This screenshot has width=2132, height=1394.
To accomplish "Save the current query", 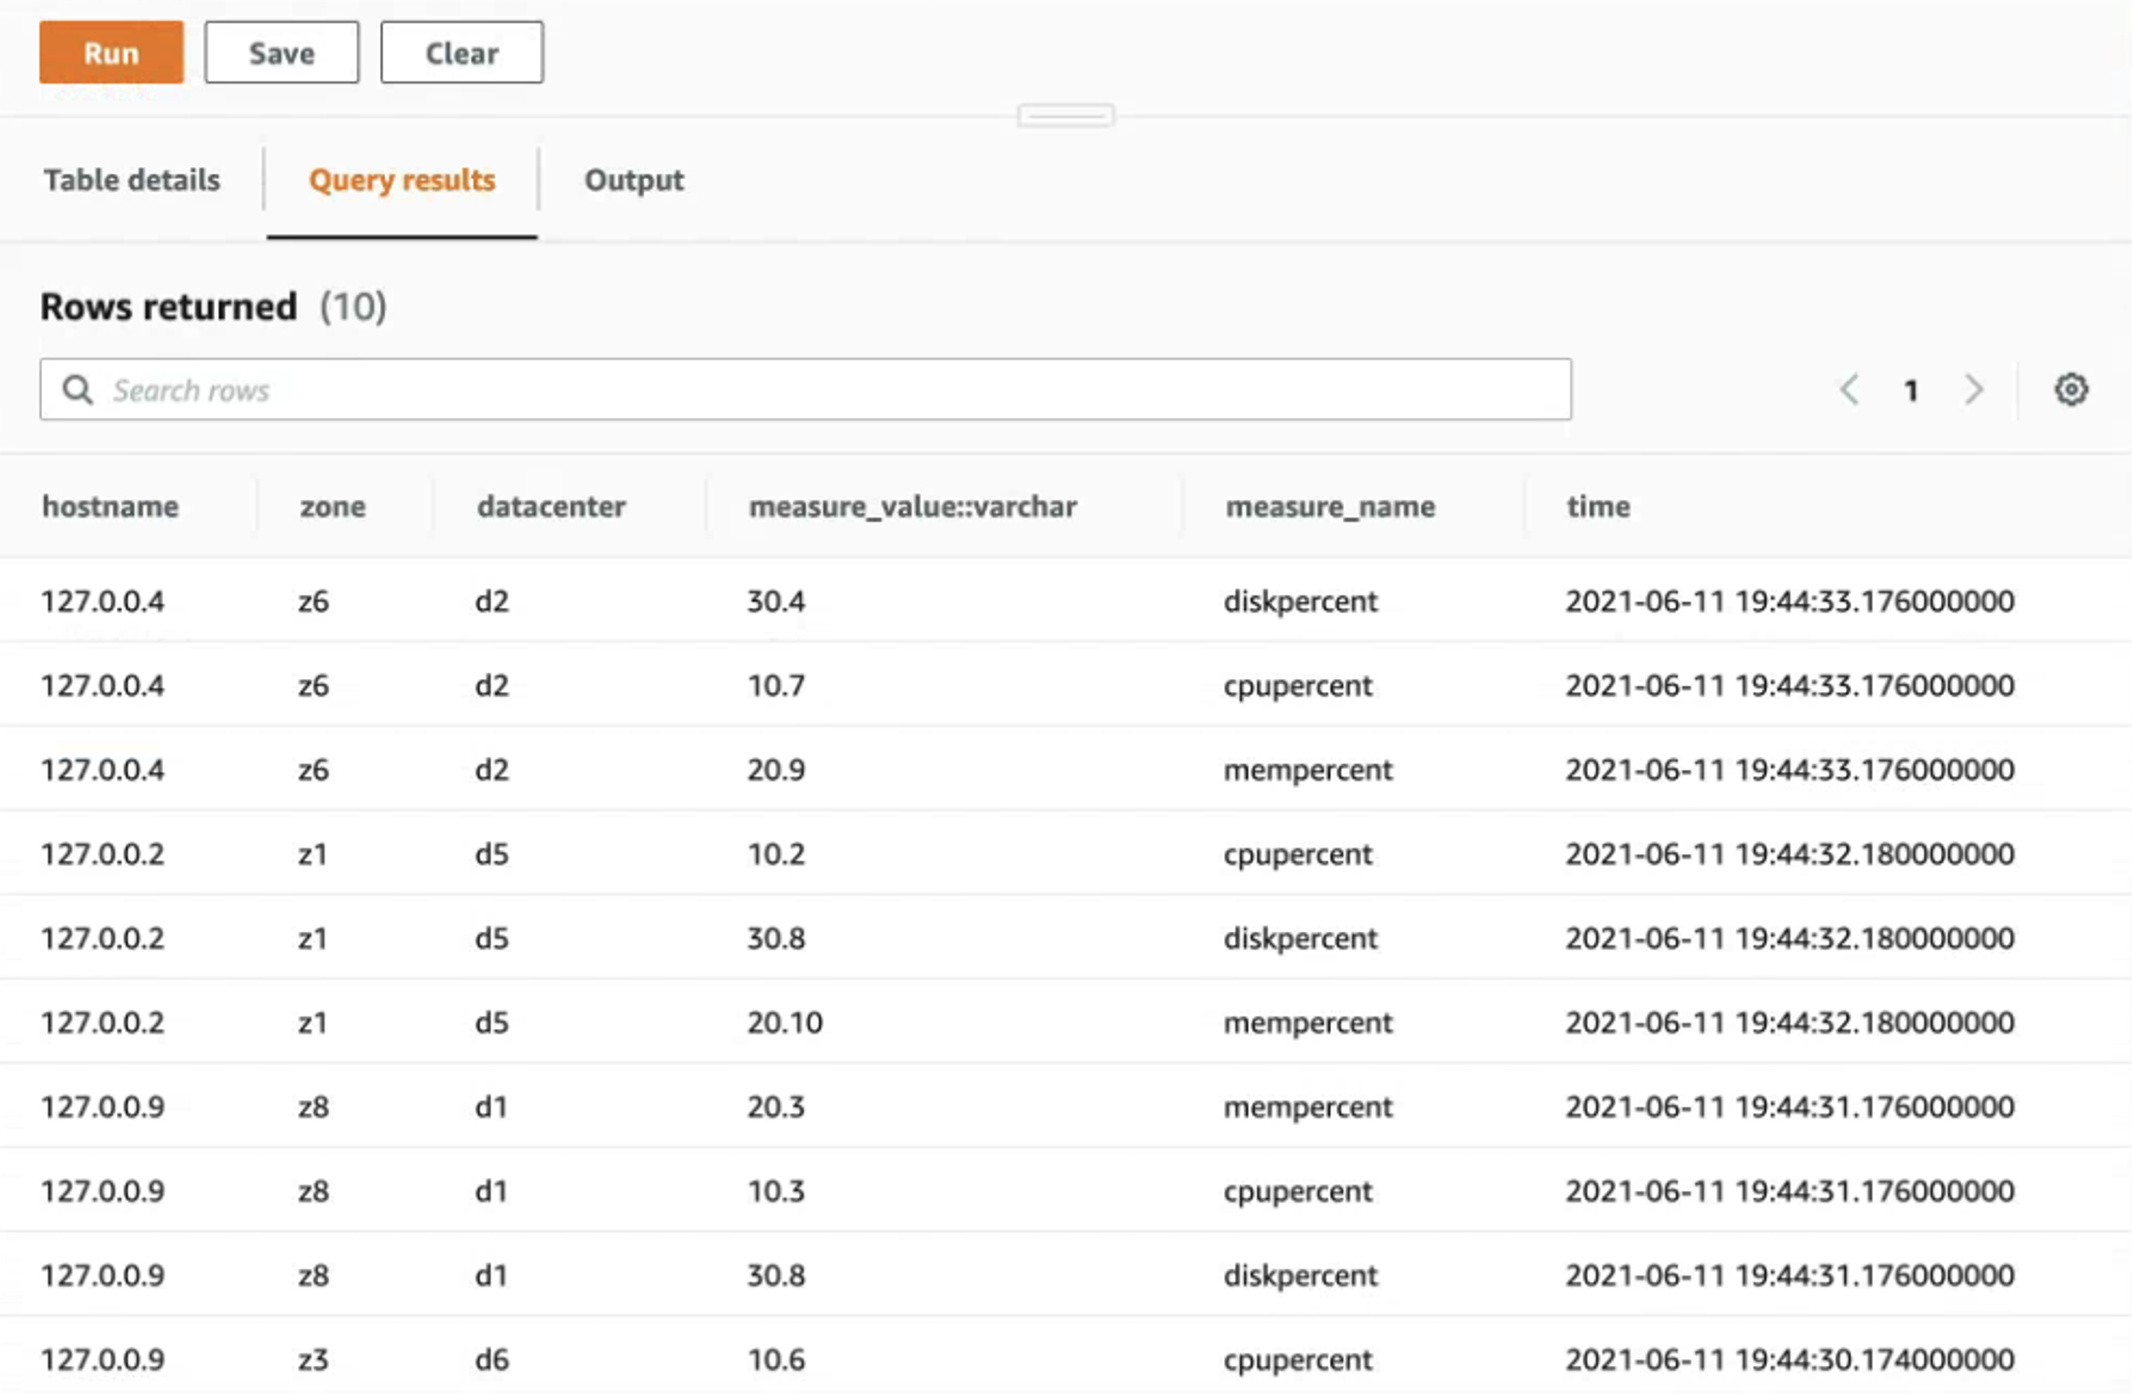I will pyautogui.click(x=282, y=52).
